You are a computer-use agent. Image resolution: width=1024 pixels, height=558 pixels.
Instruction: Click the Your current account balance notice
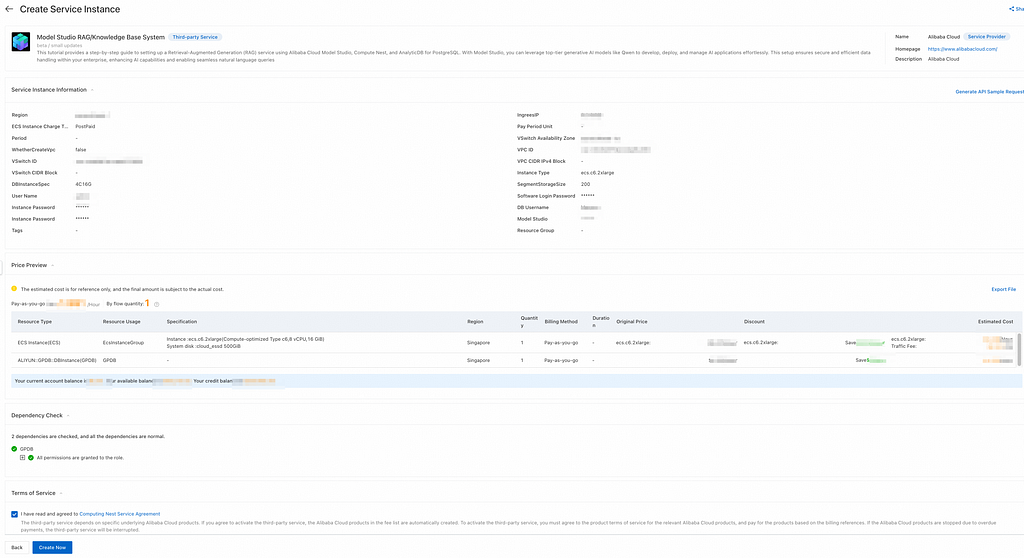coord(517,381)
